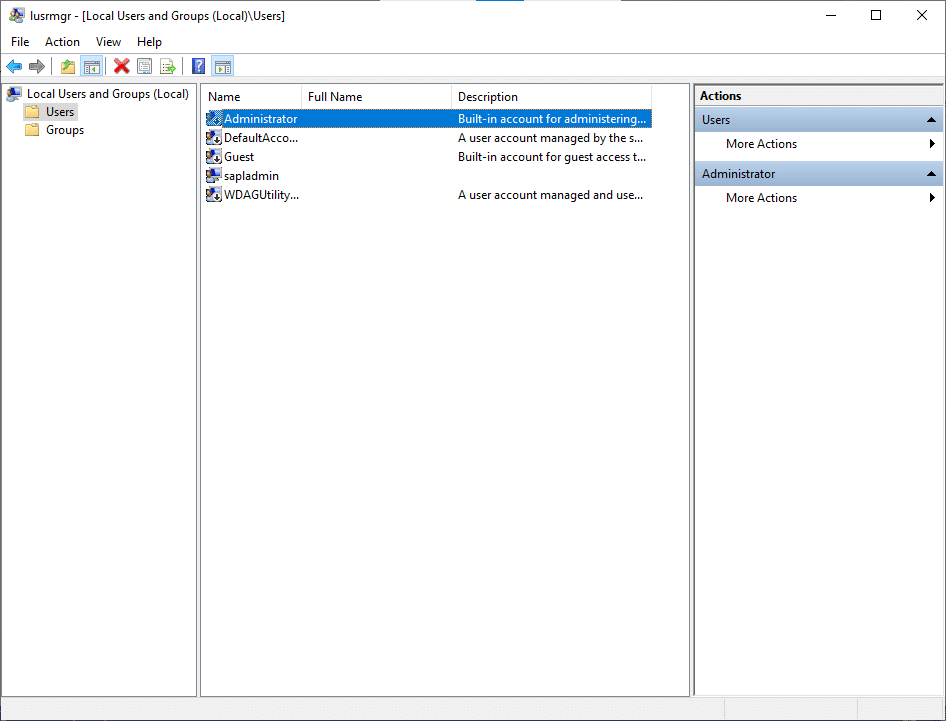Select the Groups folder in the tree
The height and width of the screenshot is (721, 946).
pos(62,129)
